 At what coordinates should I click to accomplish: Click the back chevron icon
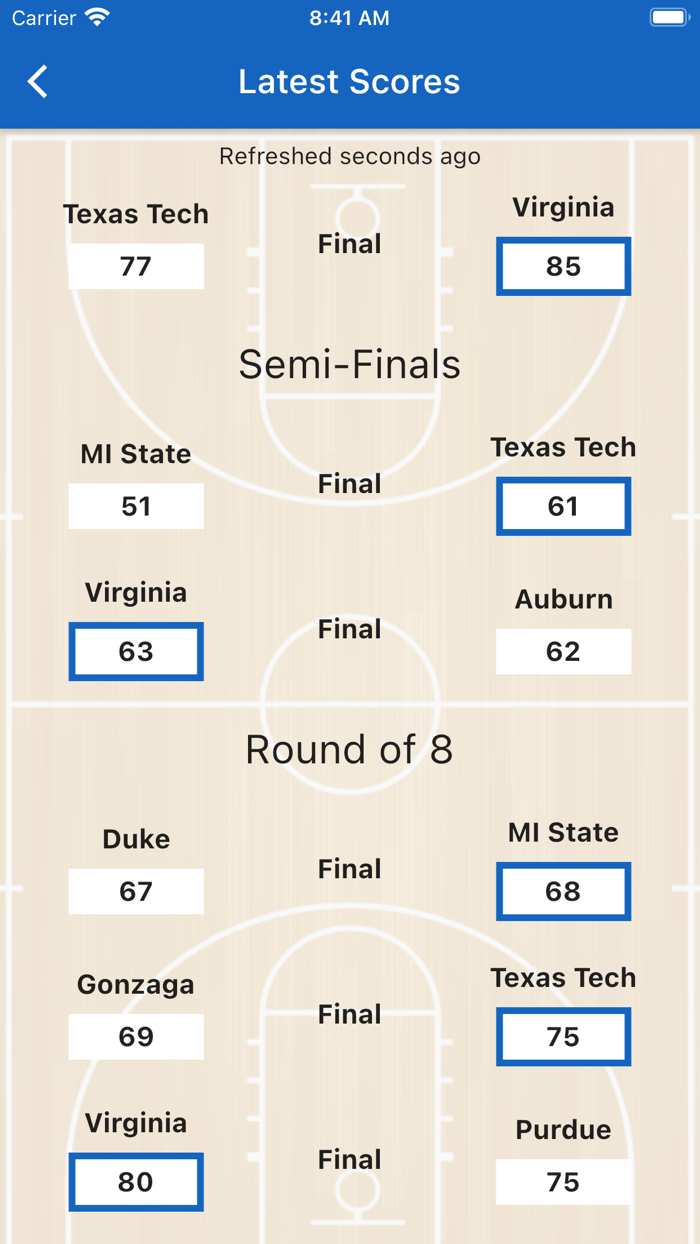[37, 81]
